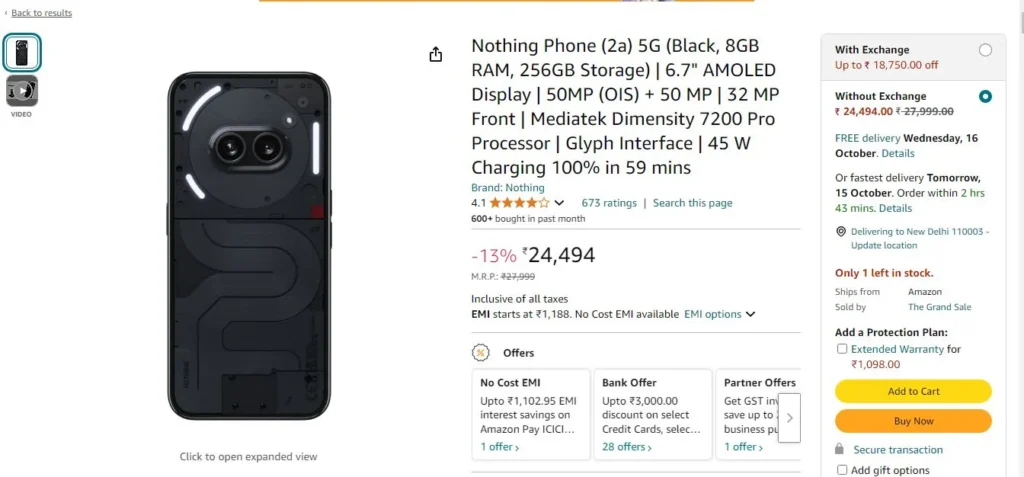1024x477 pixels.
Task: Check the Add gift options box
Action: pyautogui.click(x=842, y=470)
